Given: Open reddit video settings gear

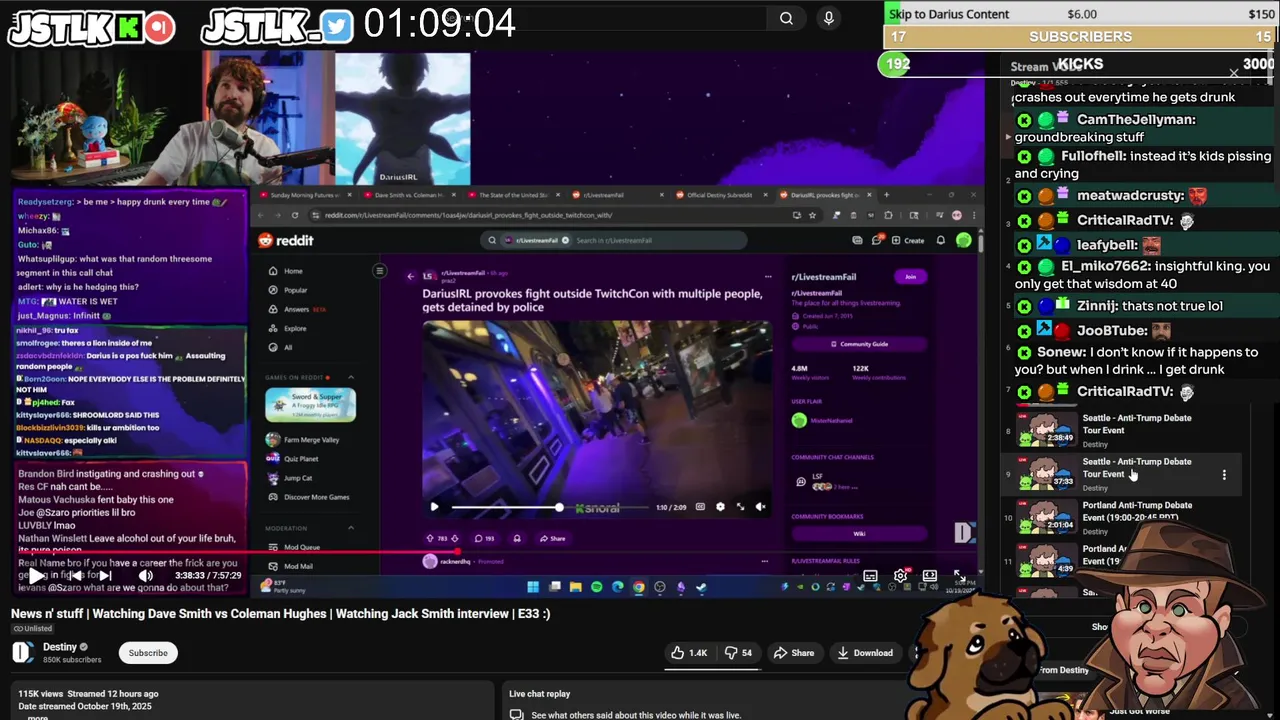Looking at the screenshot, I should 720,507.
